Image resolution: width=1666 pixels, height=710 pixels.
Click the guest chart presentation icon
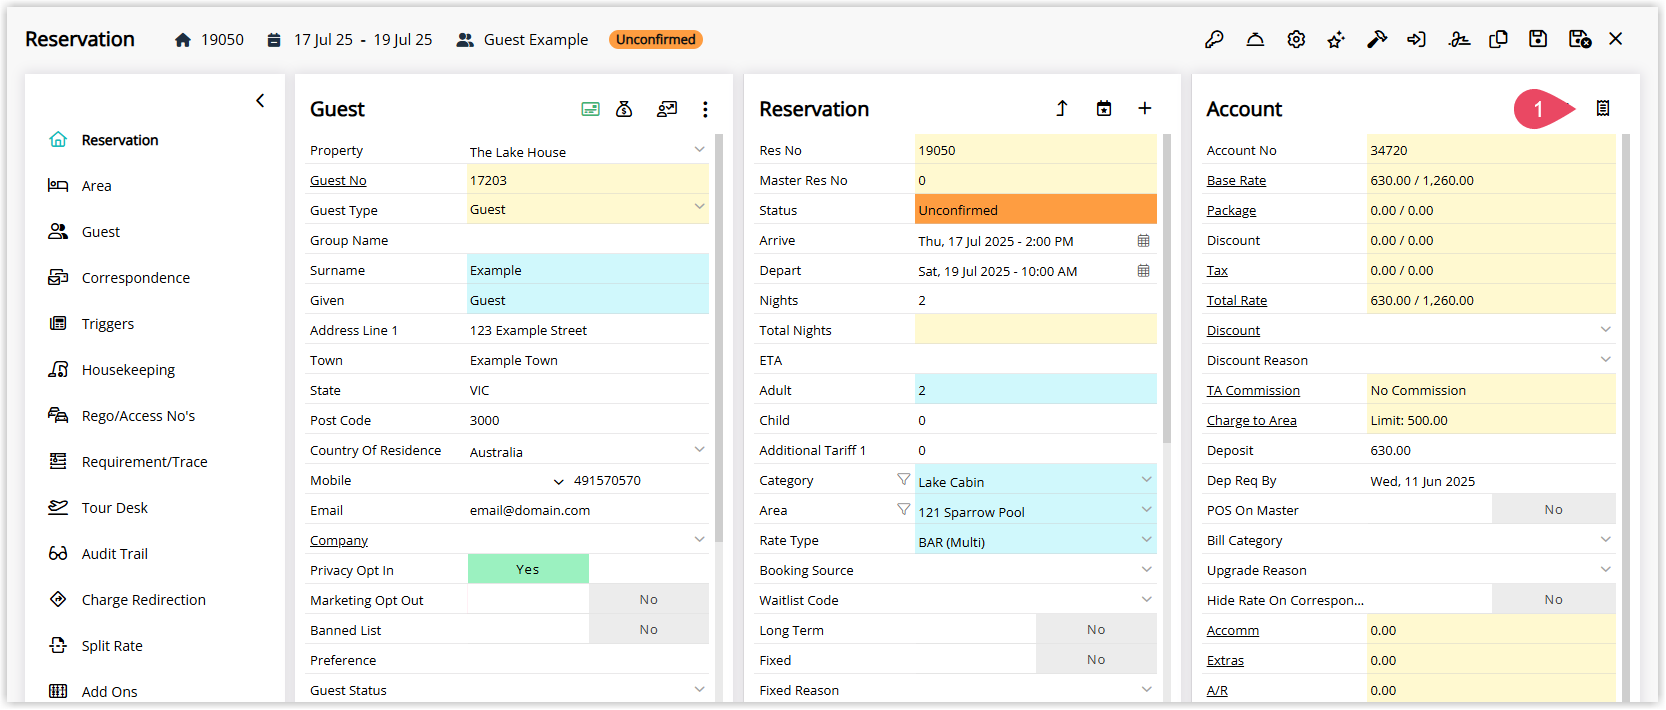click(667, 109)
